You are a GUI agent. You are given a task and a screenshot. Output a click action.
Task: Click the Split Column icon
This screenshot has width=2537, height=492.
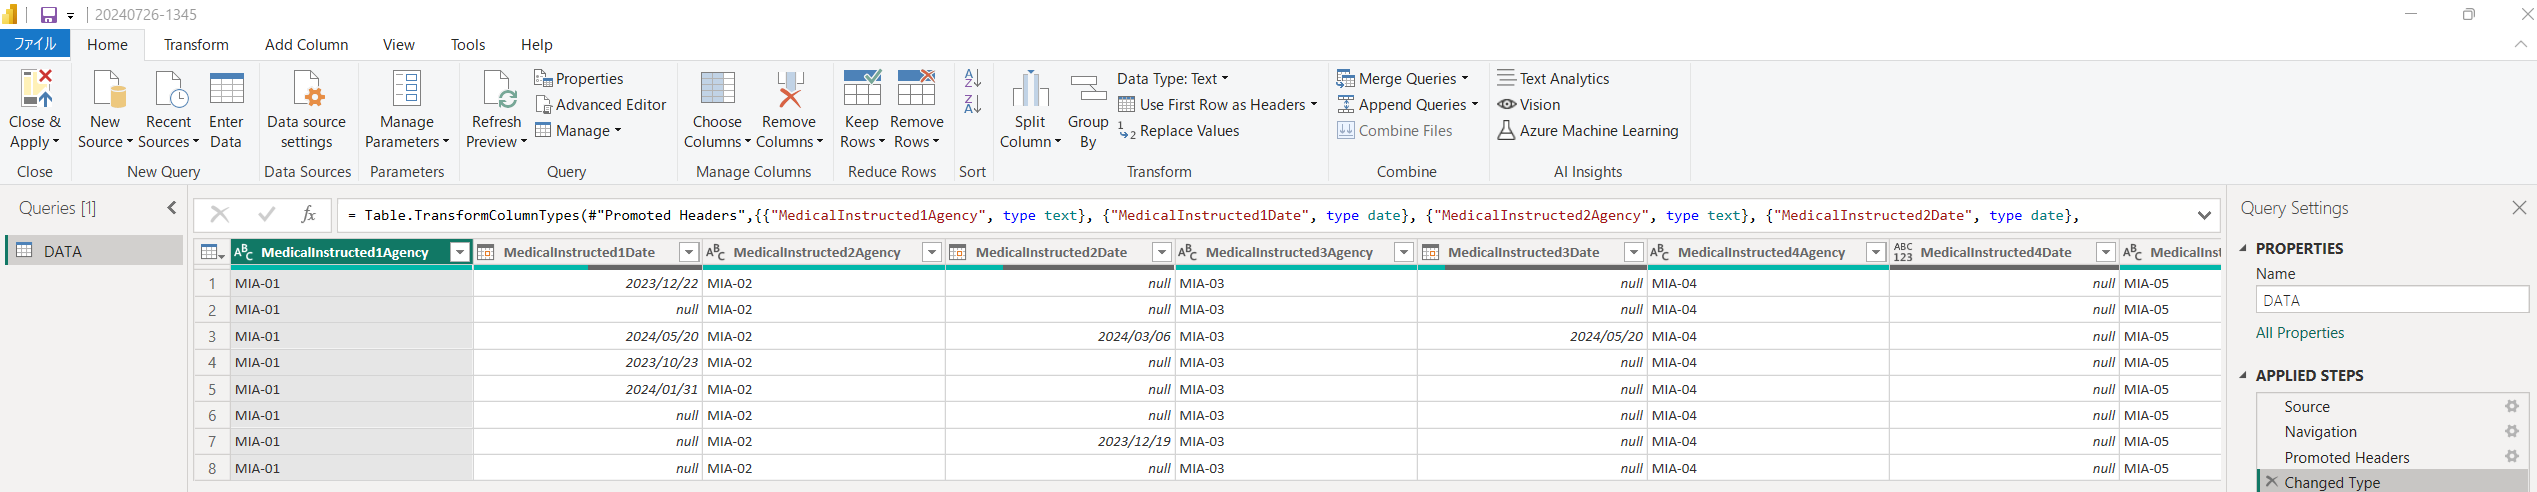pos(1030,89)
